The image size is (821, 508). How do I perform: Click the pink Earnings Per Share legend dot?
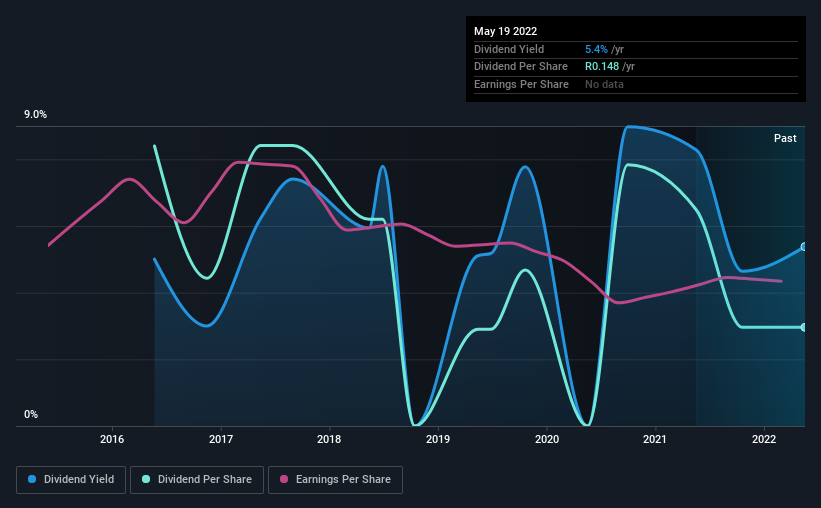pos(284,479)
